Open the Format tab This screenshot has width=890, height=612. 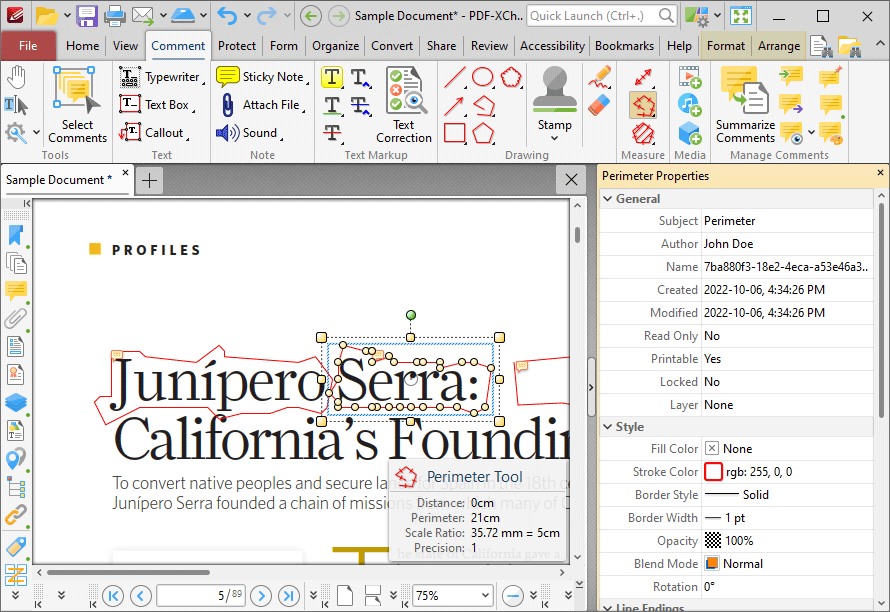coord(725,46)
